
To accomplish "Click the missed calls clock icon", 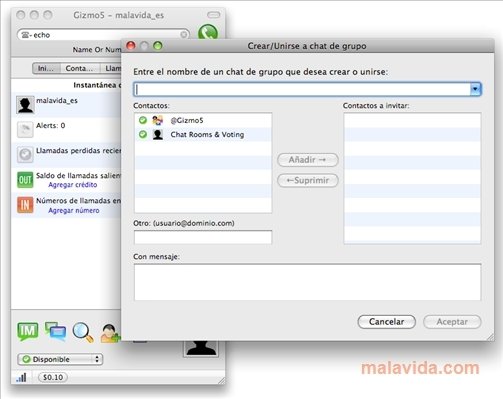I will (25, 155).
